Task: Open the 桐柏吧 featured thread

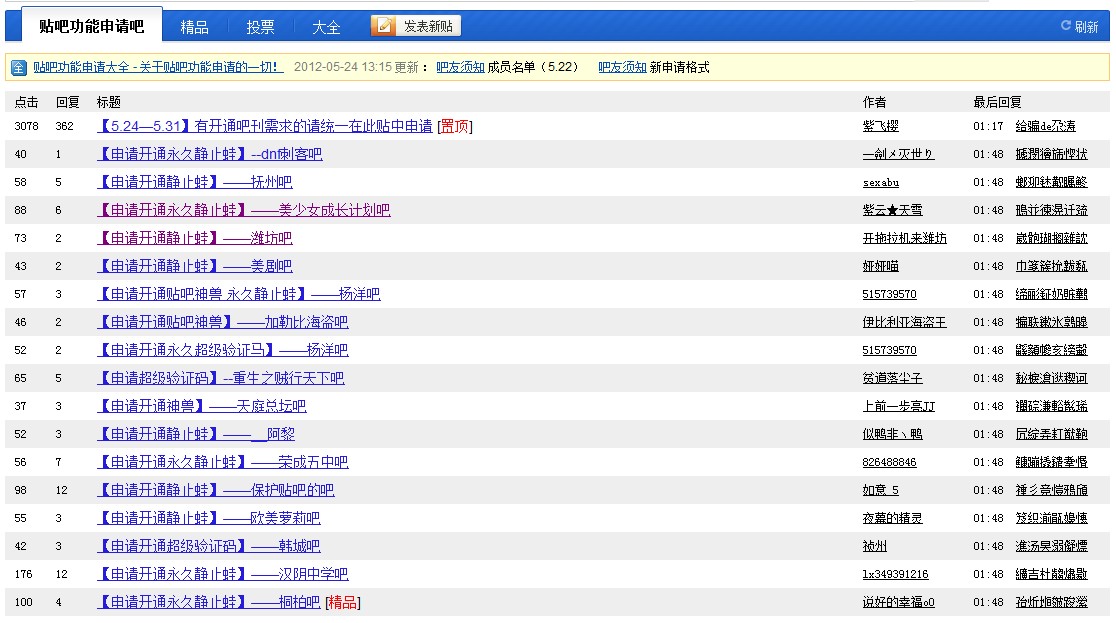Action: [209, 602]
